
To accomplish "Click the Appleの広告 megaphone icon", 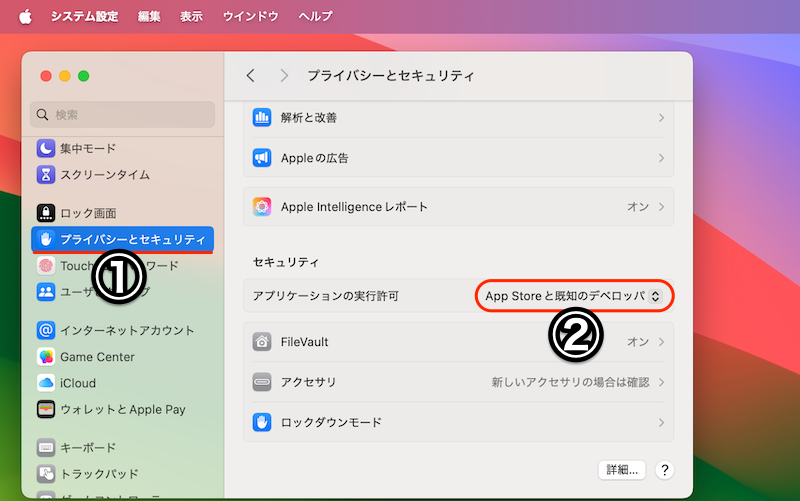I will [x=262, y=158].
